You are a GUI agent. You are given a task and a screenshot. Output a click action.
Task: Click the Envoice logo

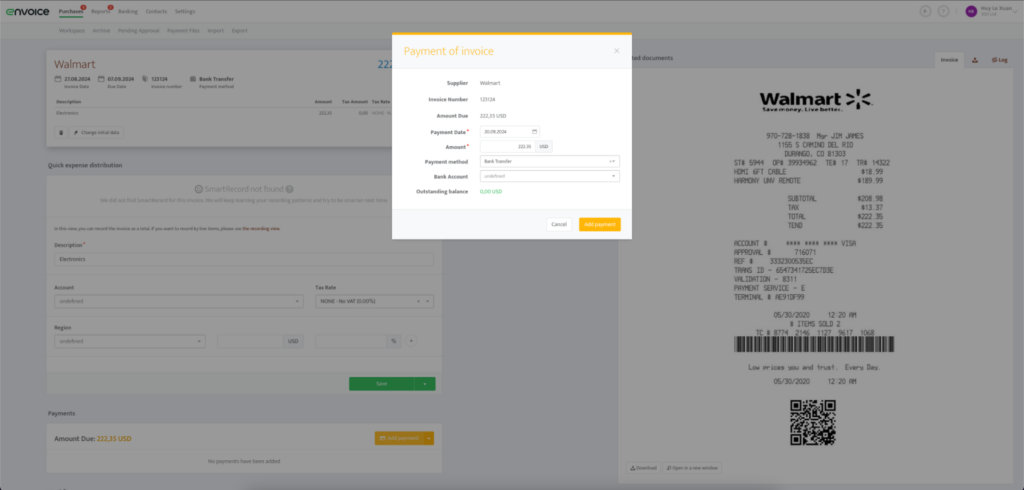[x=27, y=11]
